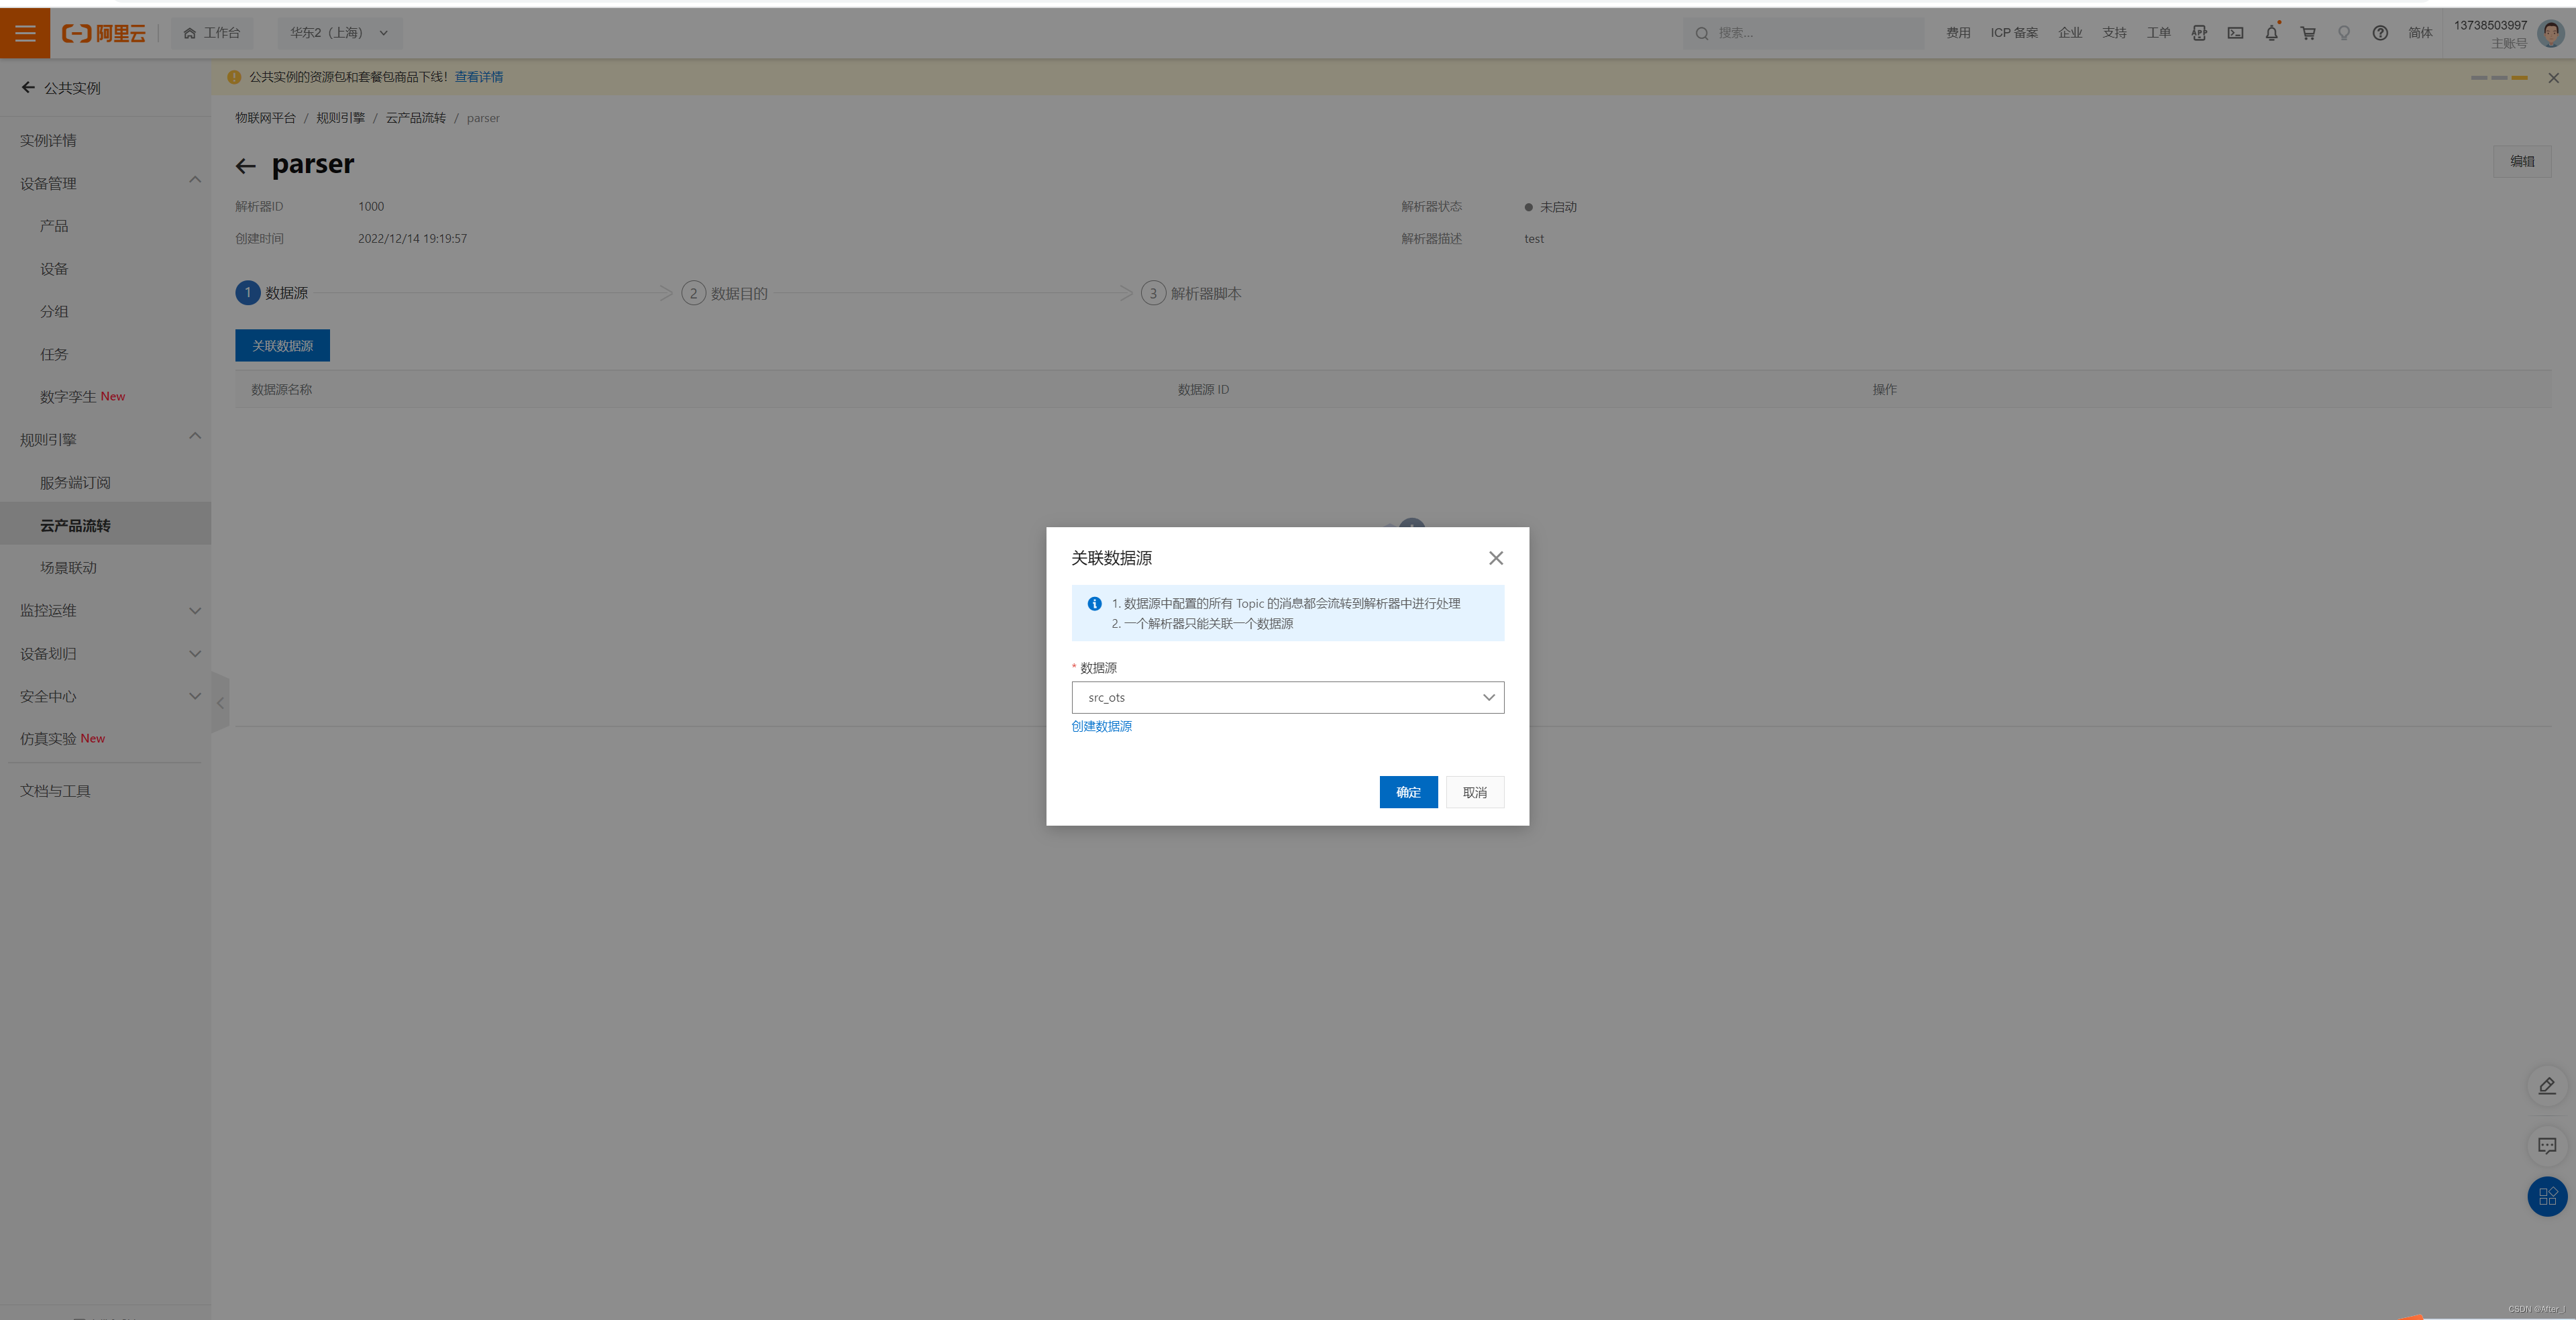2576x1320 pixels.
Task: Go to step 2 数据目的
Action: coord(725,293)
